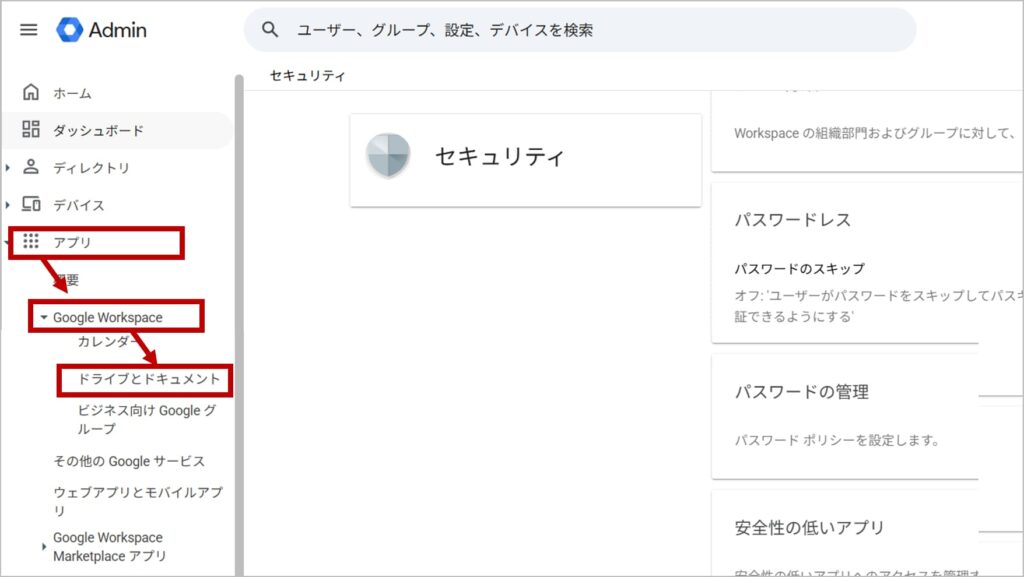Expand Google Workspace Marketplace アプリ arrow
Image resolution: width=1024 pixels, height=577 pixels.
point(44,547)
